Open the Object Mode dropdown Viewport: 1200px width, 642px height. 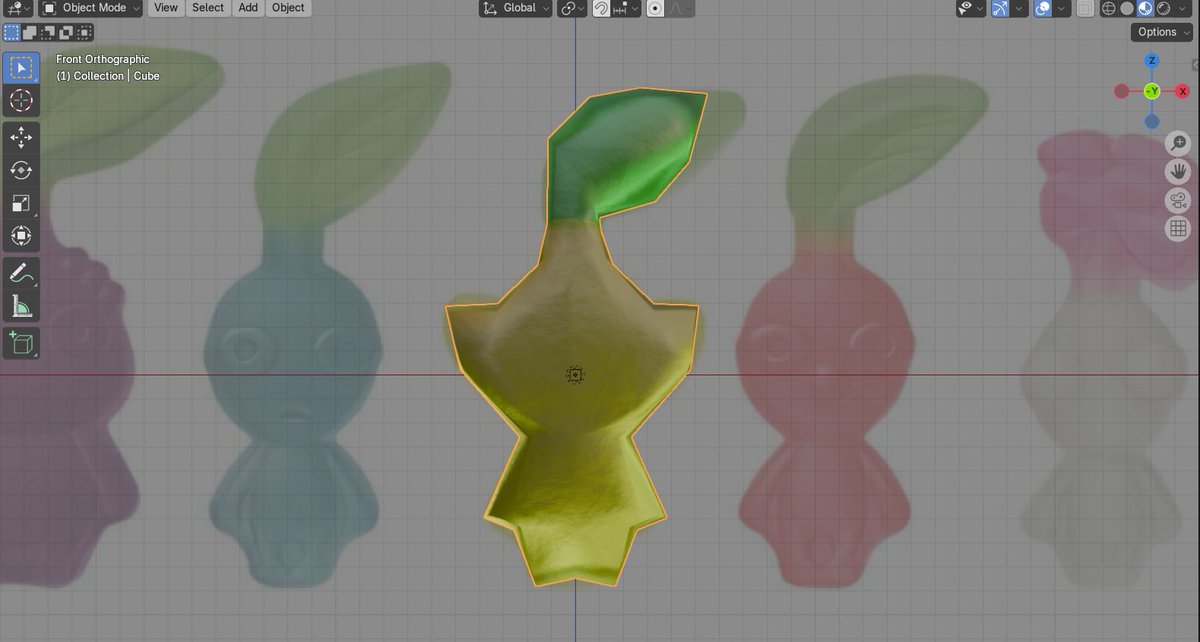click(x=92, y=8)
